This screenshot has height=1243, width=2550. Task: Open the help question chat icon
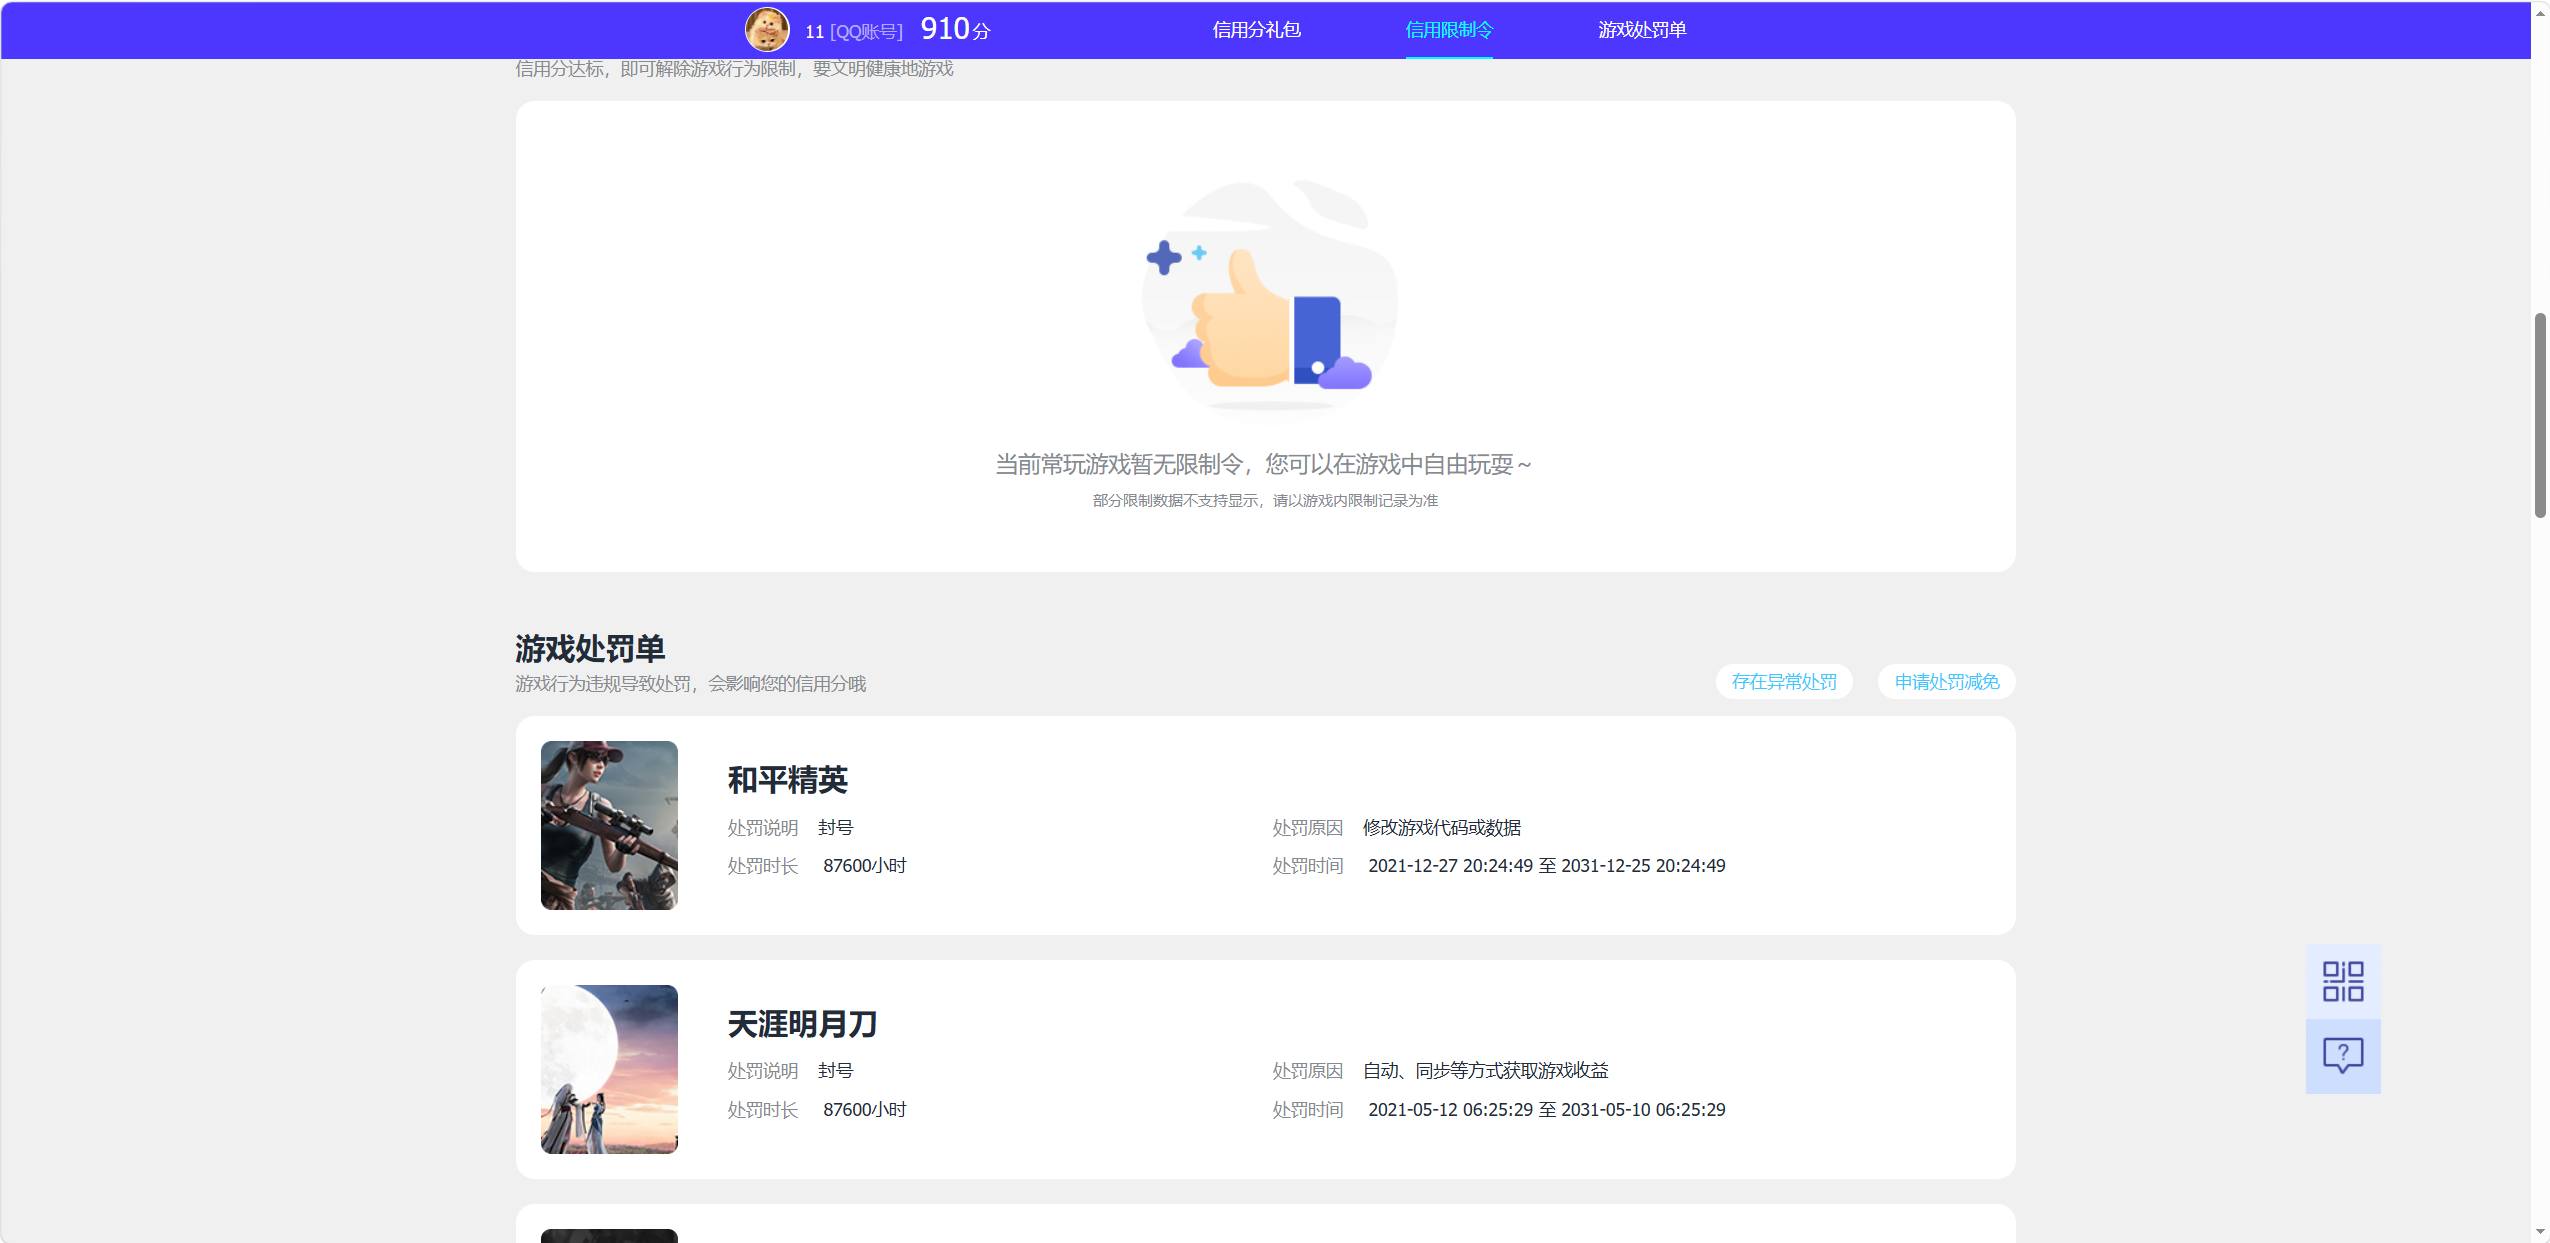[x=2343, y=1056]
